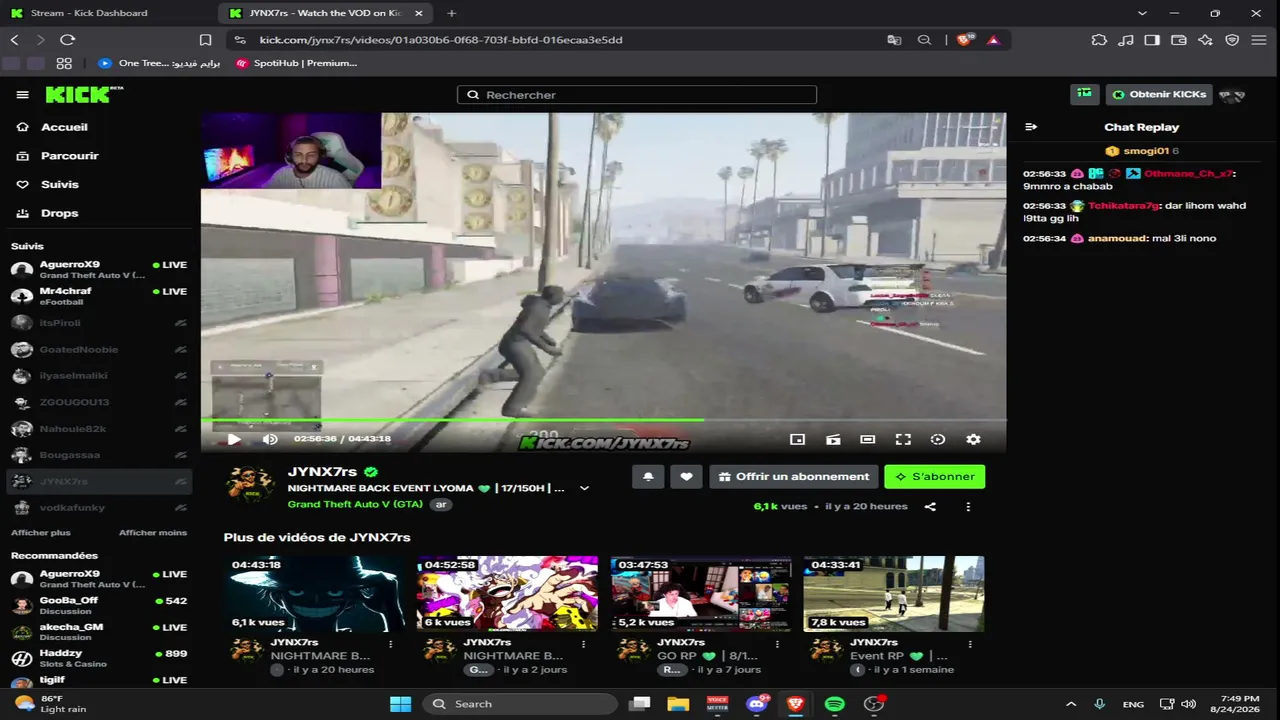The width and height of the screenshot is (1280, 720).
Task: Toggle notification bell for JYNX7rs
Action: 648,477
